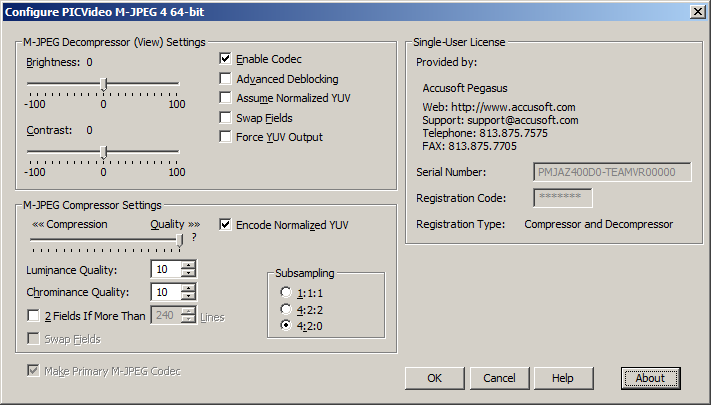This screenshot has height=405, width=711.
Task: Click the Compression Quality slider handle
Action: [180, 240]
